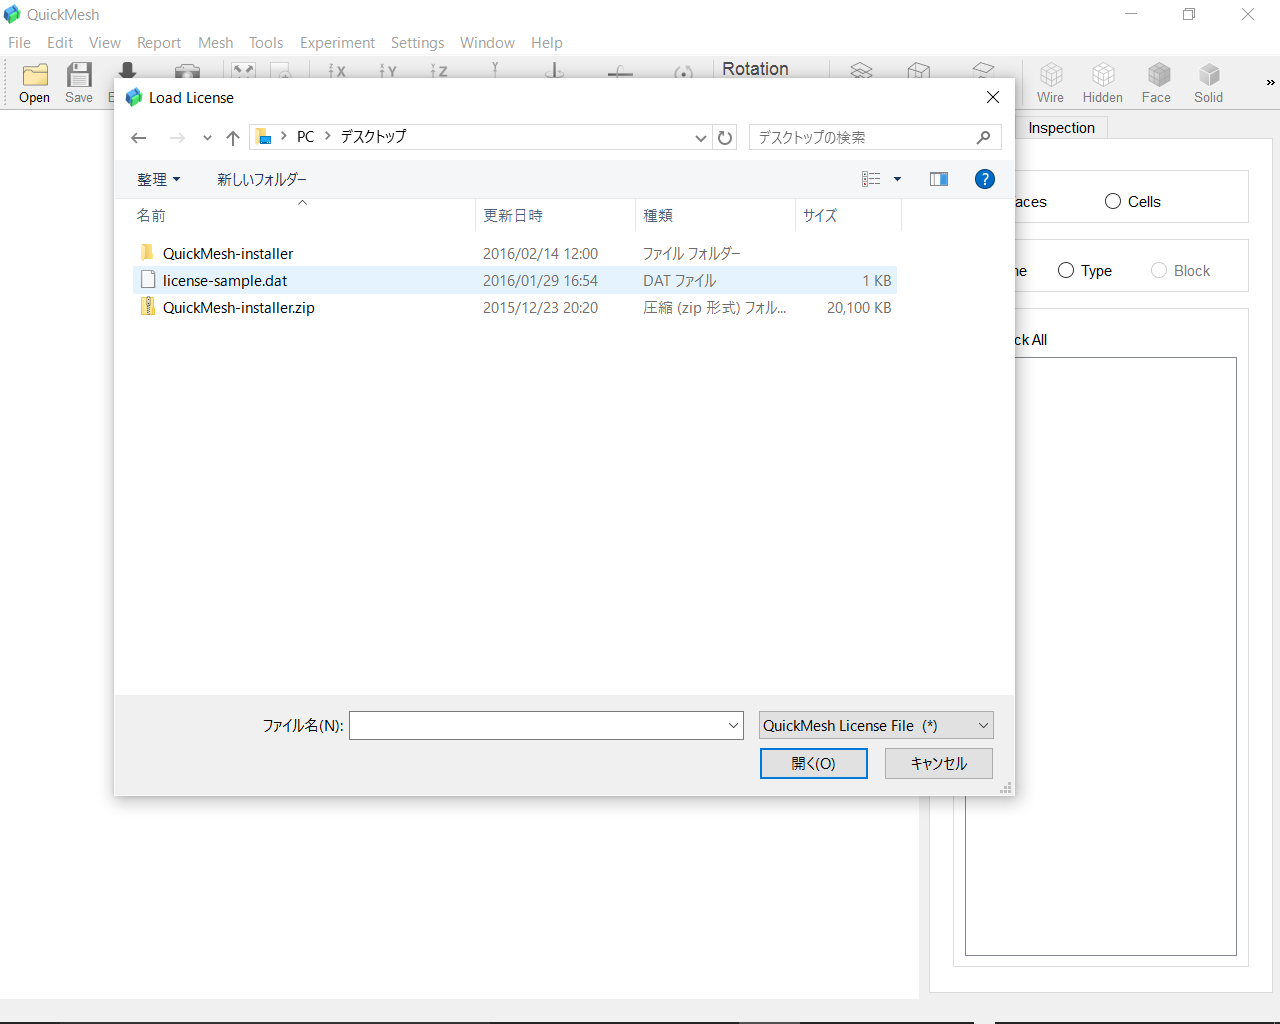Select the Block radio button

click(1159, 270)
